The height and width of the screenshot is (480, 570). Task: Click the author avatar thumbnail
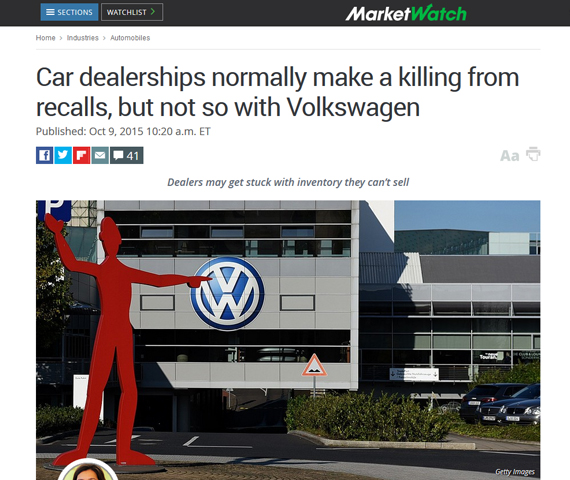coord(87,470)
